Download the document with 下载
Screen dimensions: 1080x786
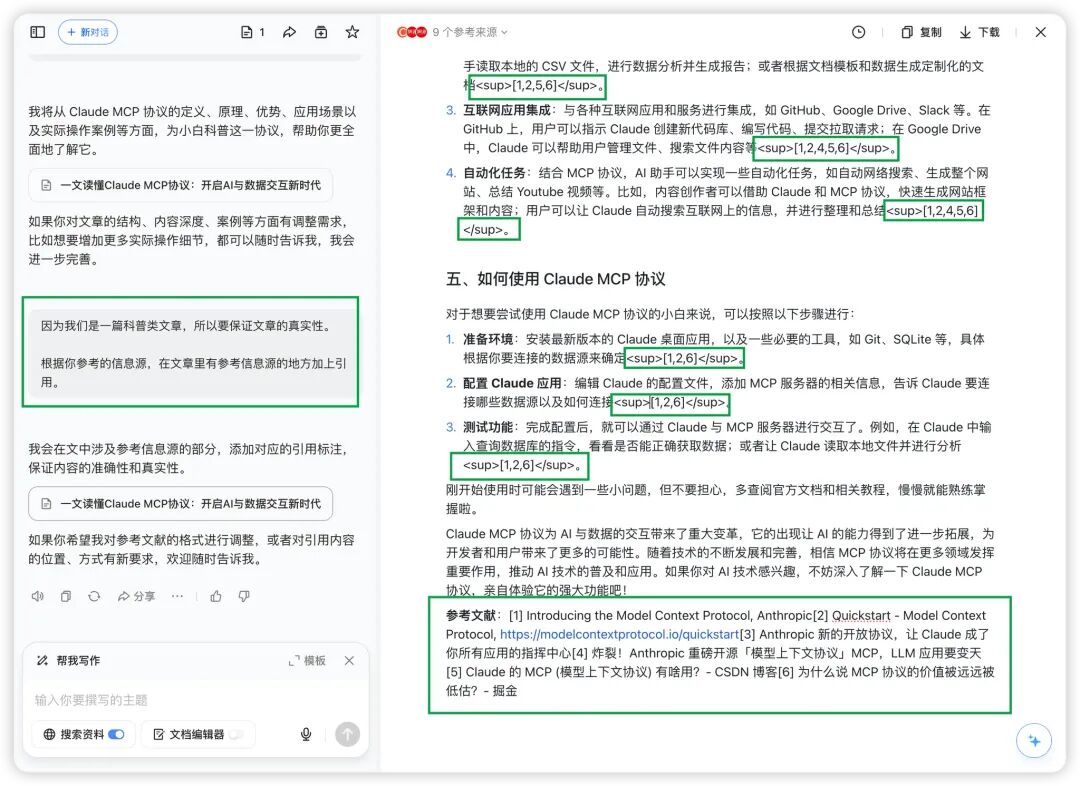pos(979,32)
